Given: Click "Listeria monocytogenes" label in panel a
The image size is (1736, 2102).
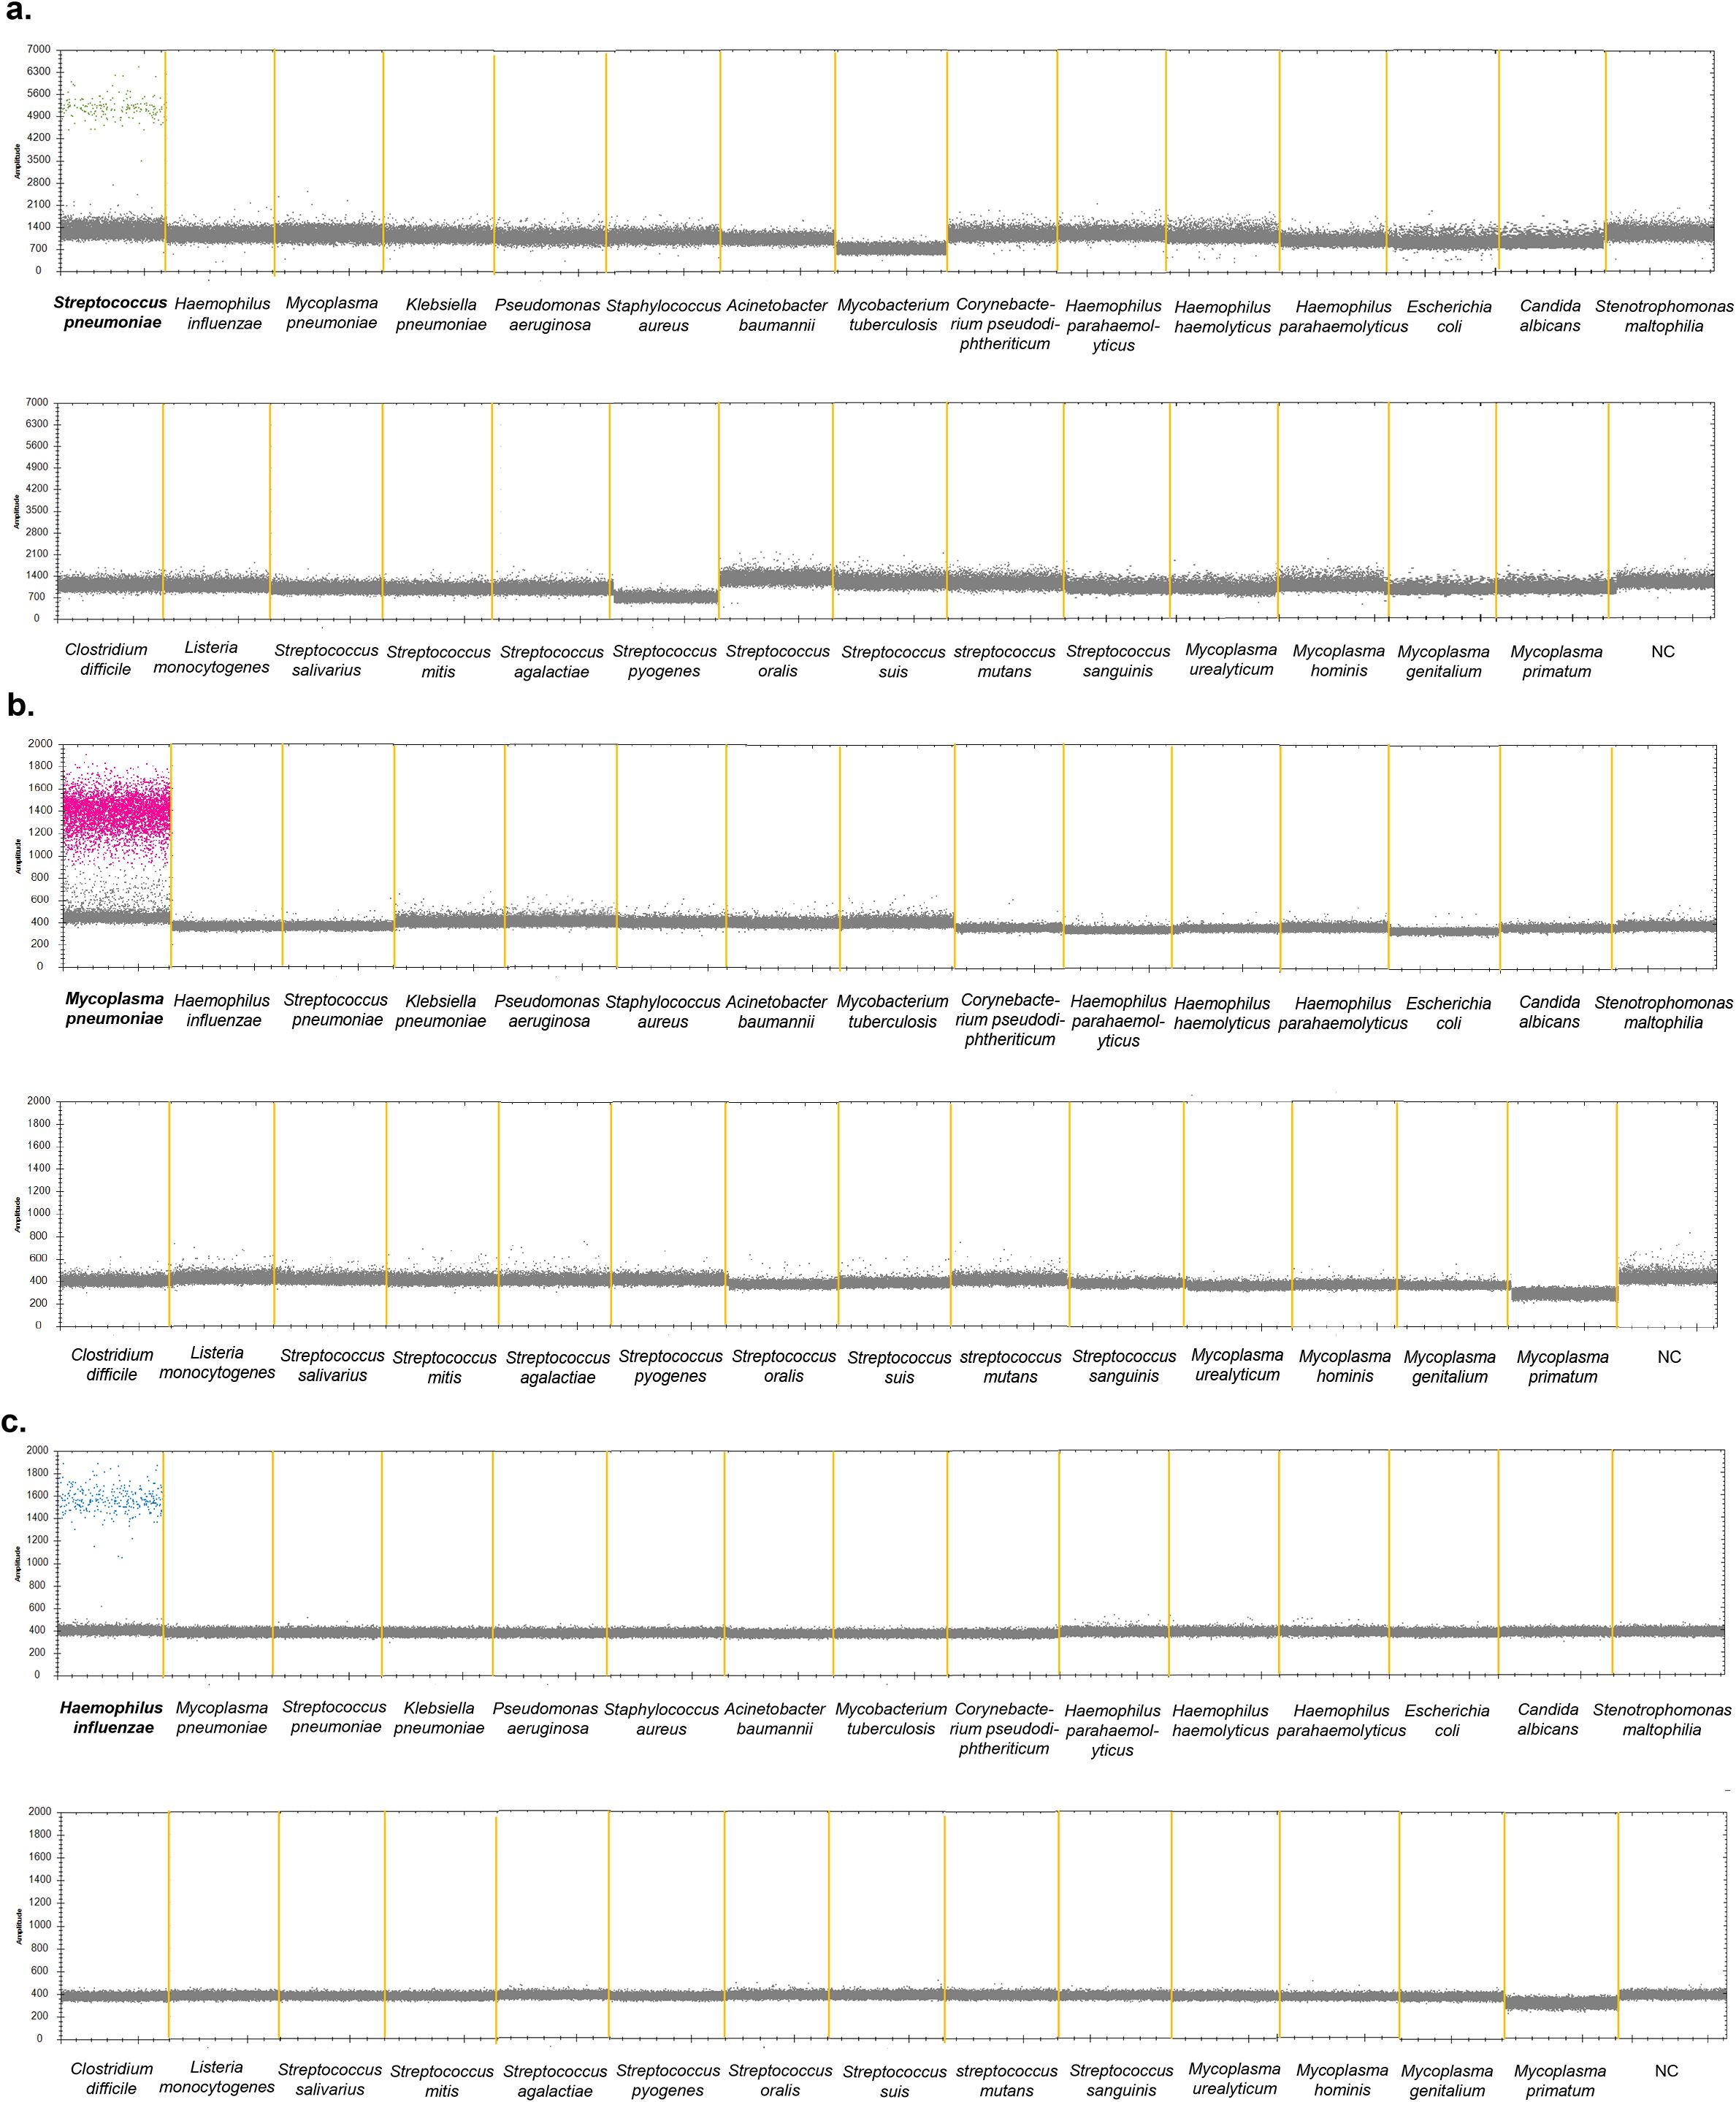Looking at the screenshot, I should tap(211, 657).
